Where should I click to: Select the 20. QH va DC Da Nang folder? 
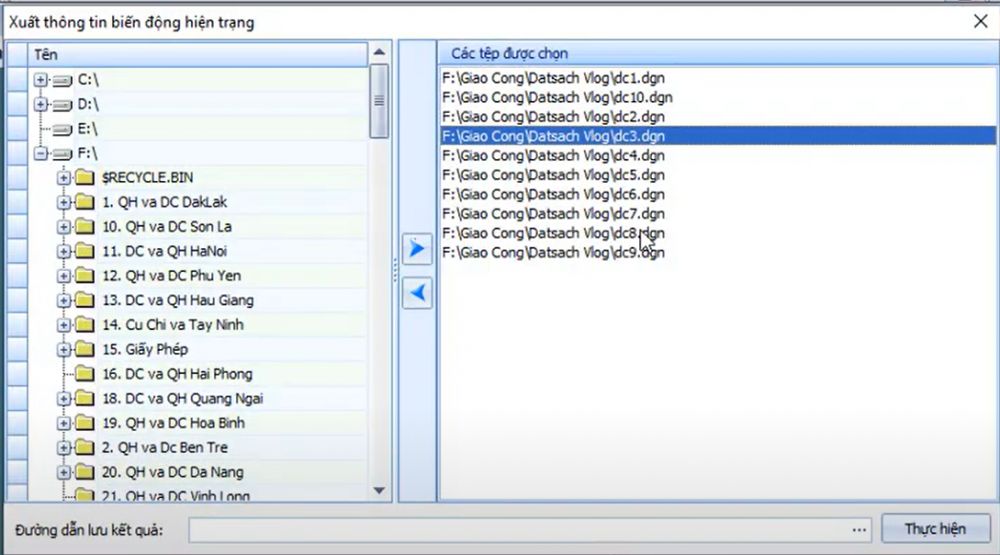coord(172,472)
